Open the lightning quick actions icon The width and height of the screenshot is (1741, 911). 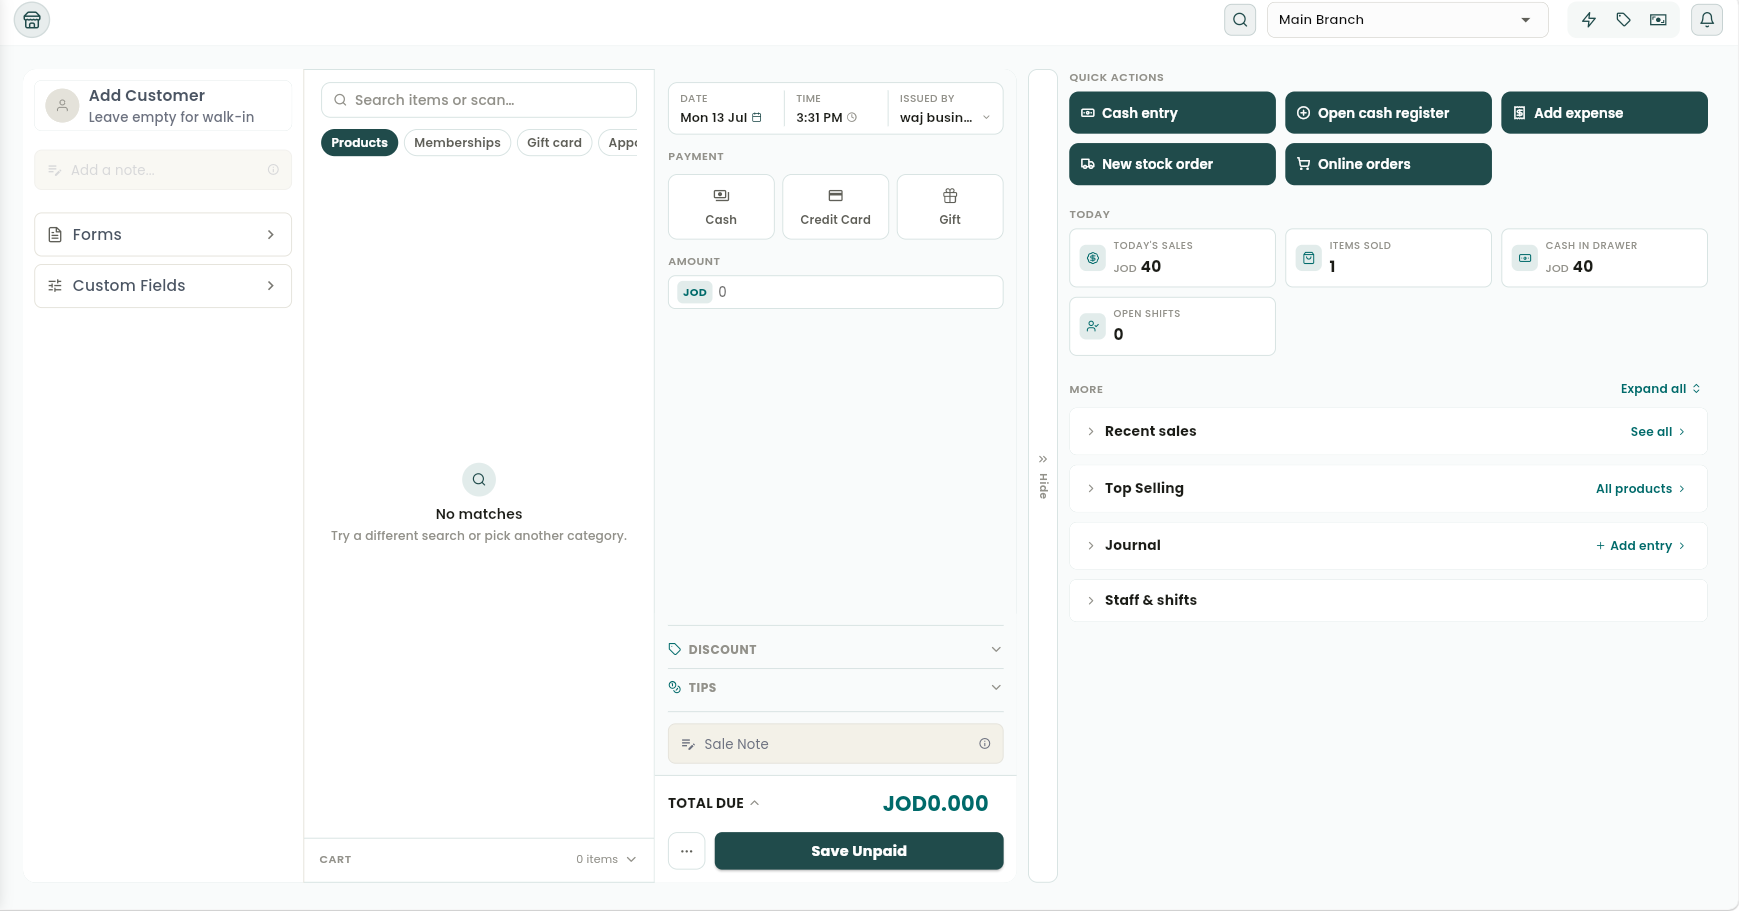click(x=1589, y=20)
